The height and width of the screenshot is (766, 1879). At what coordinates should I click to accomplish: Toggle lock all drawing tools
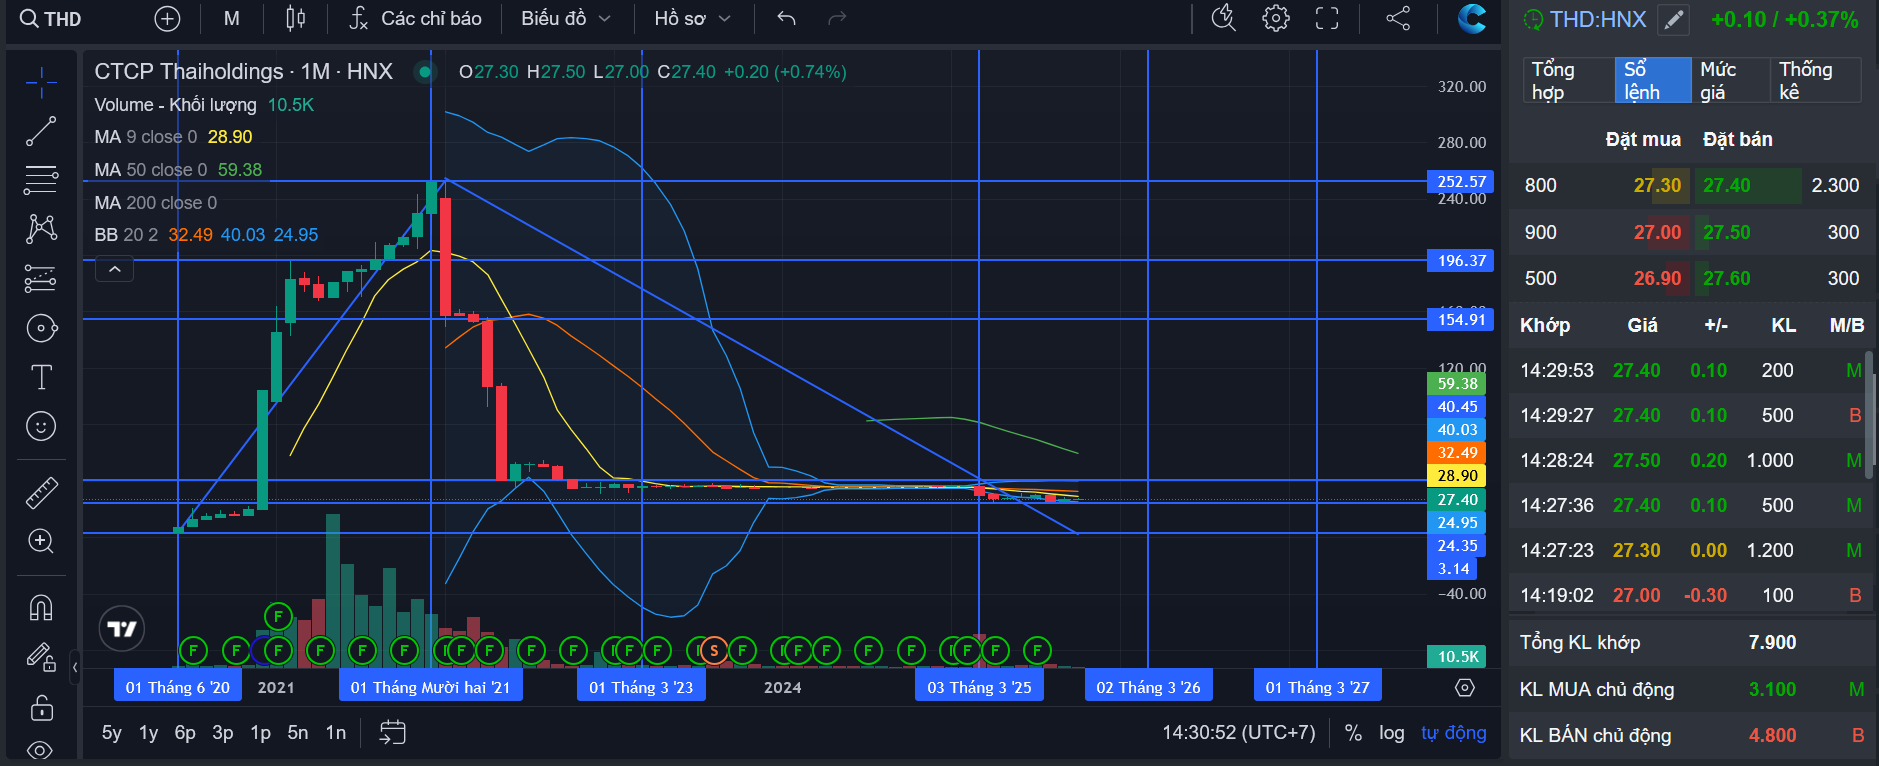click(x=41, y=707)
